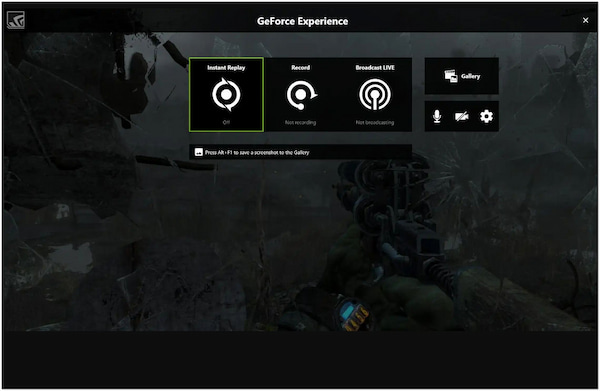Open the Broadcast LIVE tile
Viewport: 600px width, 391px height.
click(375, 94)
